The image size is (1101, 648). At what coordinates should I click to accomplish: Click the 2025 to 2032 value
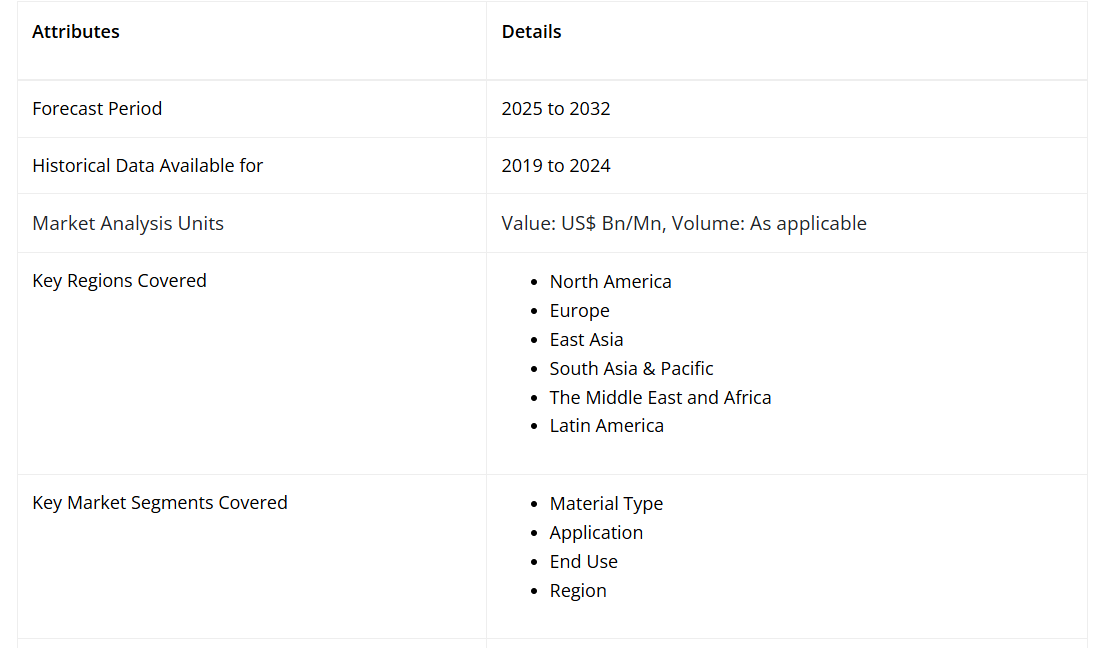[556, 109]
